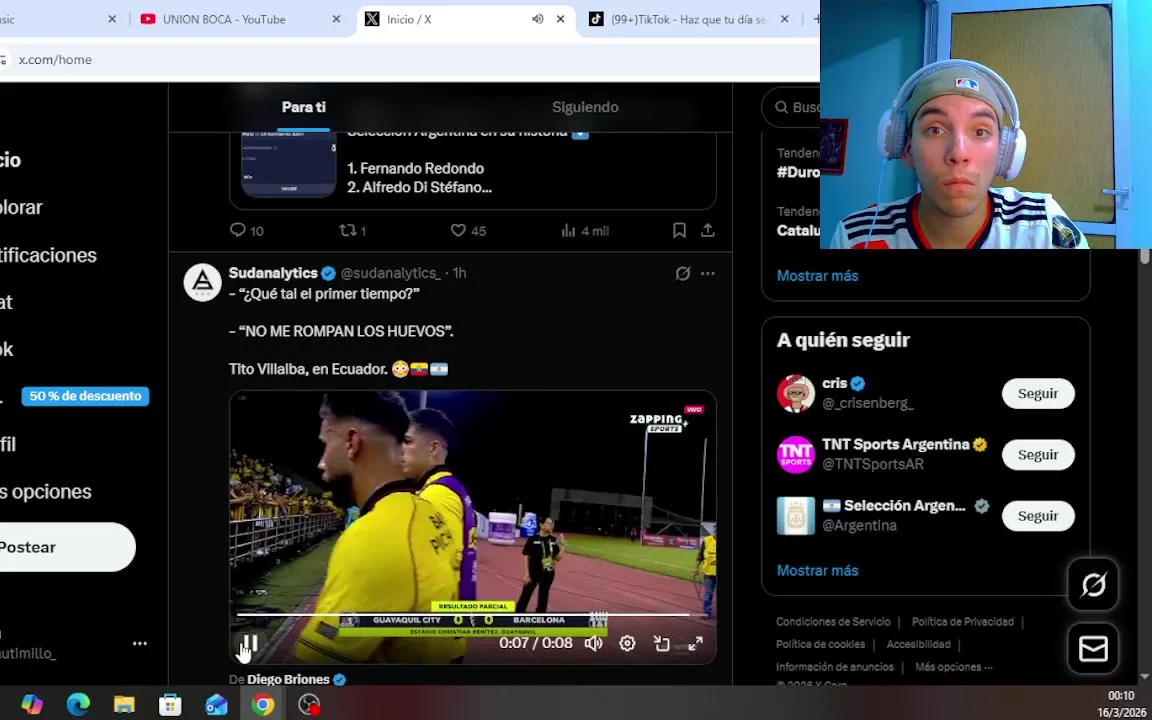Expand Más opciones in the footer

[x=954, y=667]
